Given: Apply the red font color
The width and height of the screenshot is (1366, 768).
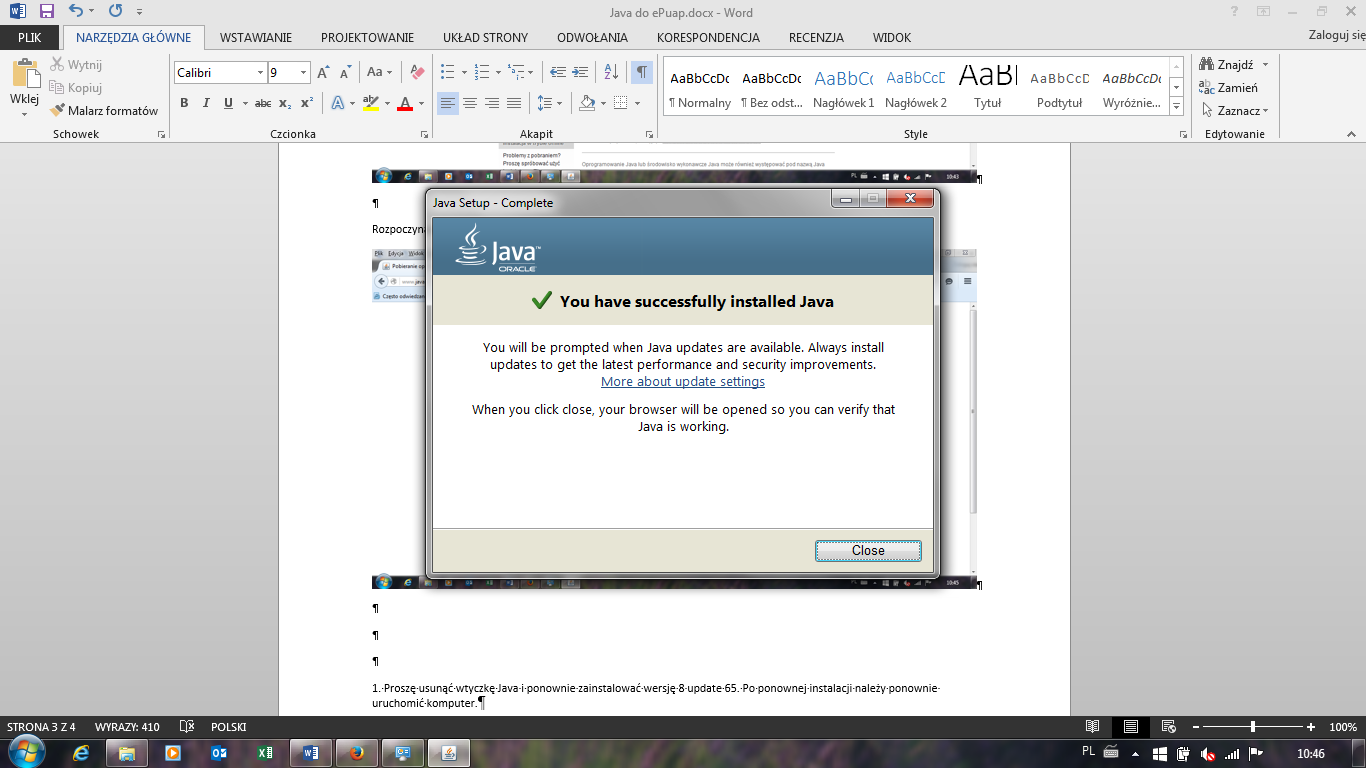Looking at the screenshot, I should [x=405, y=103].
